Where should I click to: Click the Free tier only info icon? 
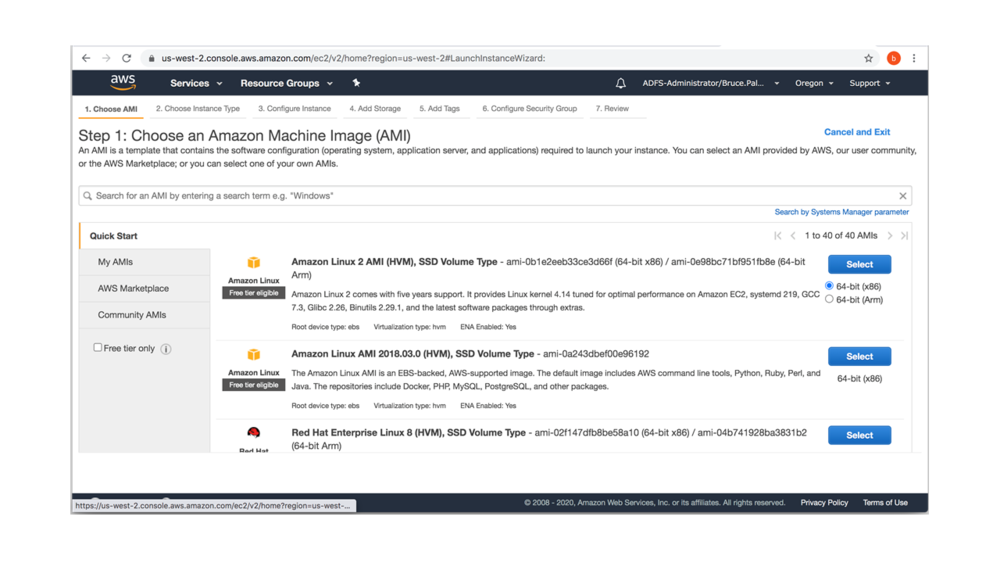[x=166, y=349]
